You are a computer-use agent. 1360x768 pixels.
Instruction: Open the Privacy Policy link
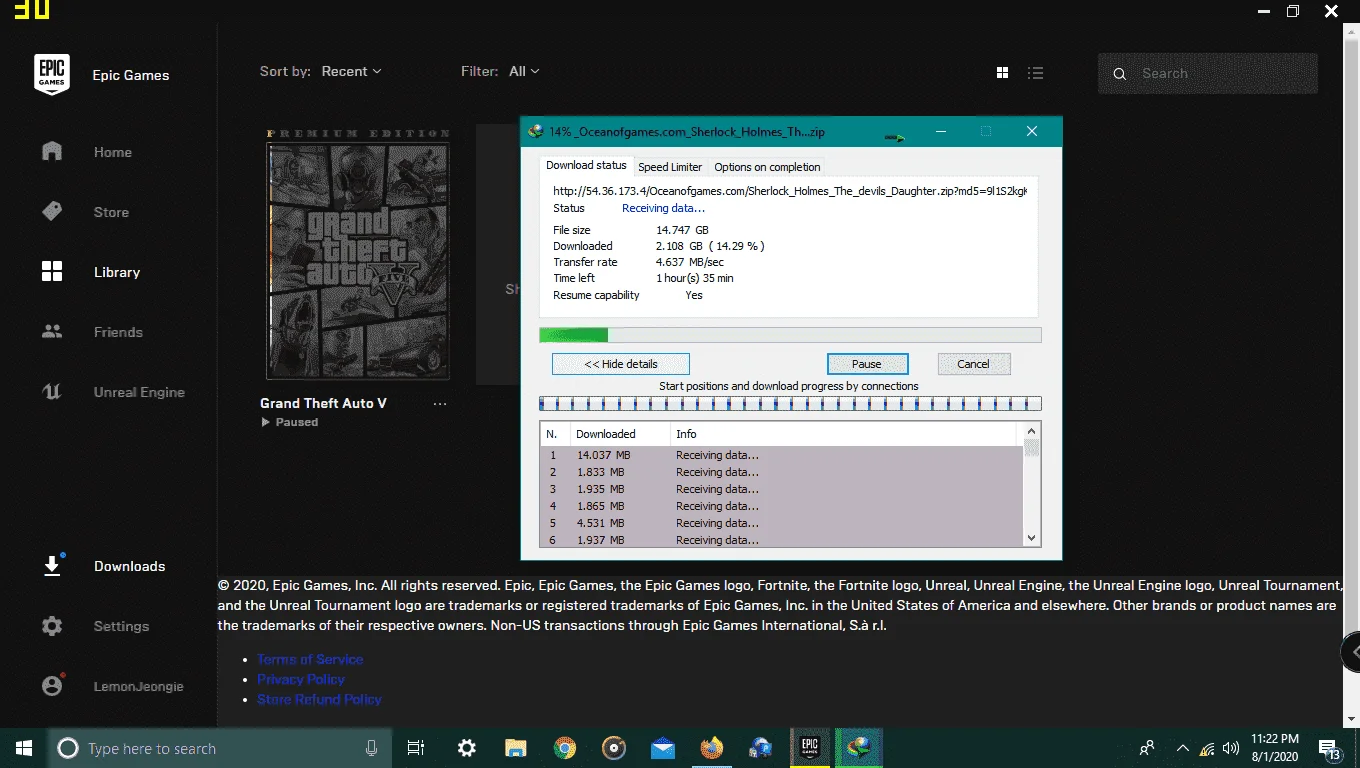pos(301,679)
